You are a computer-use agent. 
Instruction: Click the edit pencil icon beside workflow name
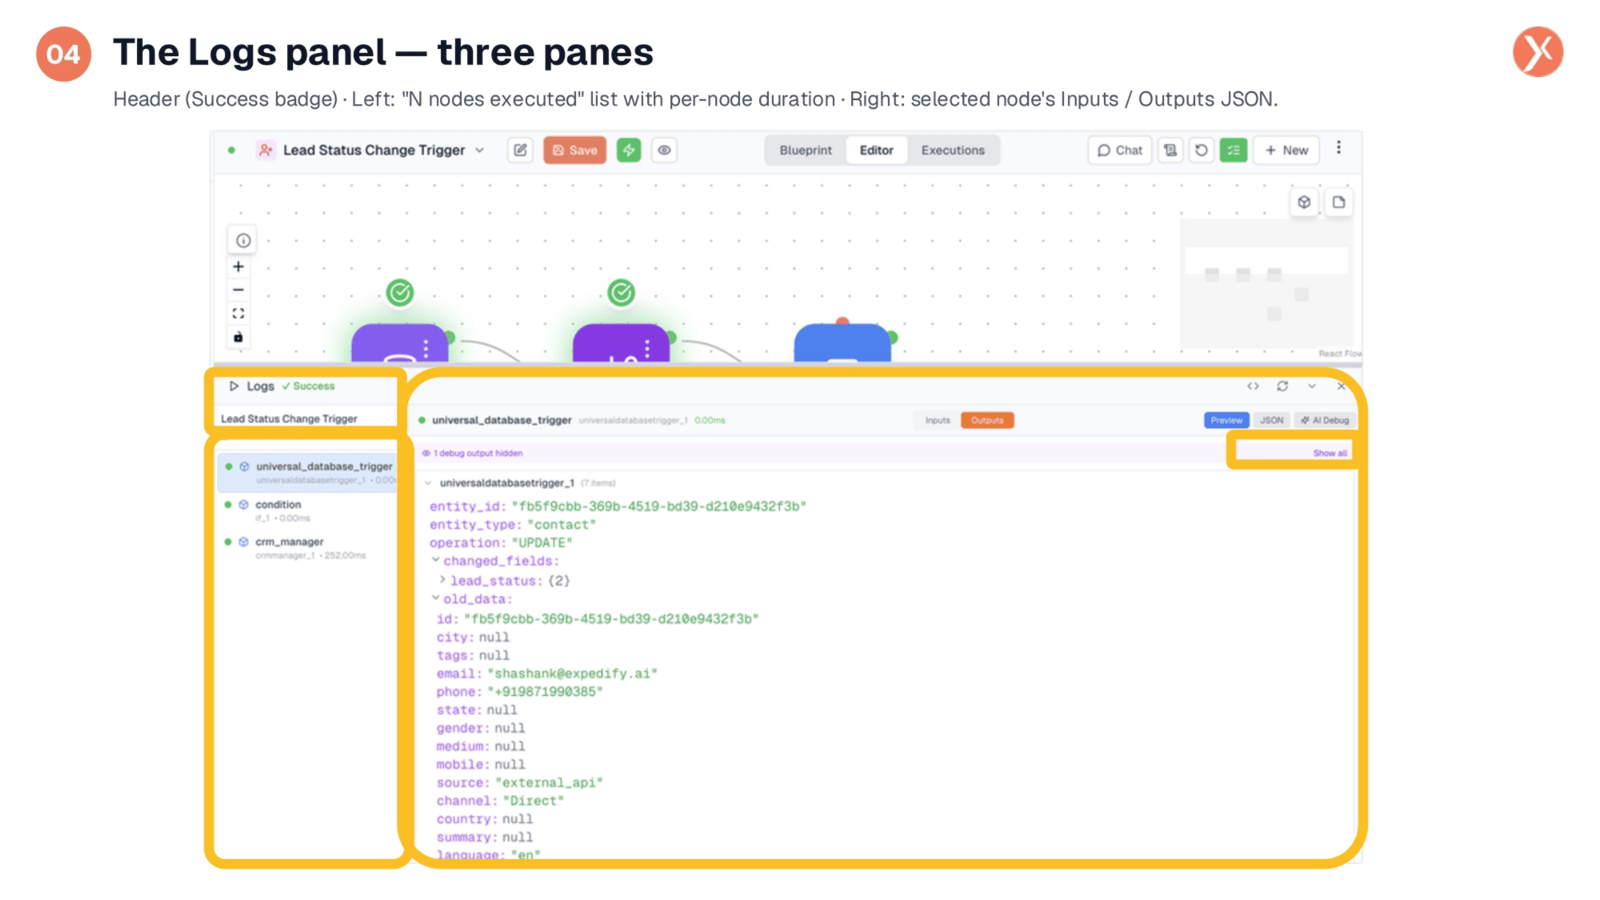click(x=520, y=150)
